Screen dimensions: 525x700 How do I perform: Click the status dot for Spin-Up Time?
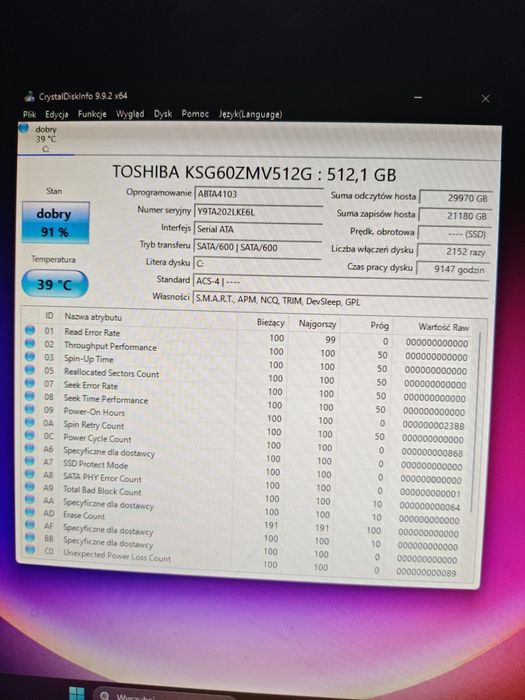[30, 356]
